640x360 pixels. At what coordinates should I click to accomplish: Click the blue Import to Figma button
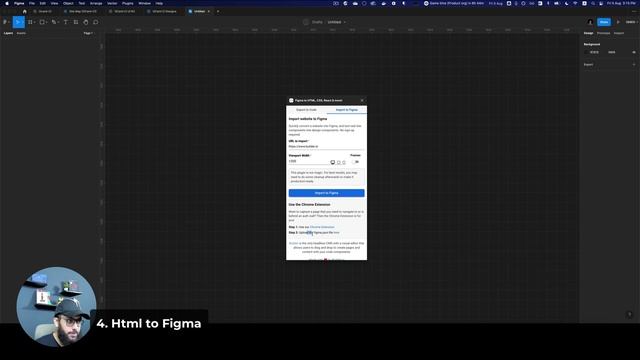(x=327, y=193)
